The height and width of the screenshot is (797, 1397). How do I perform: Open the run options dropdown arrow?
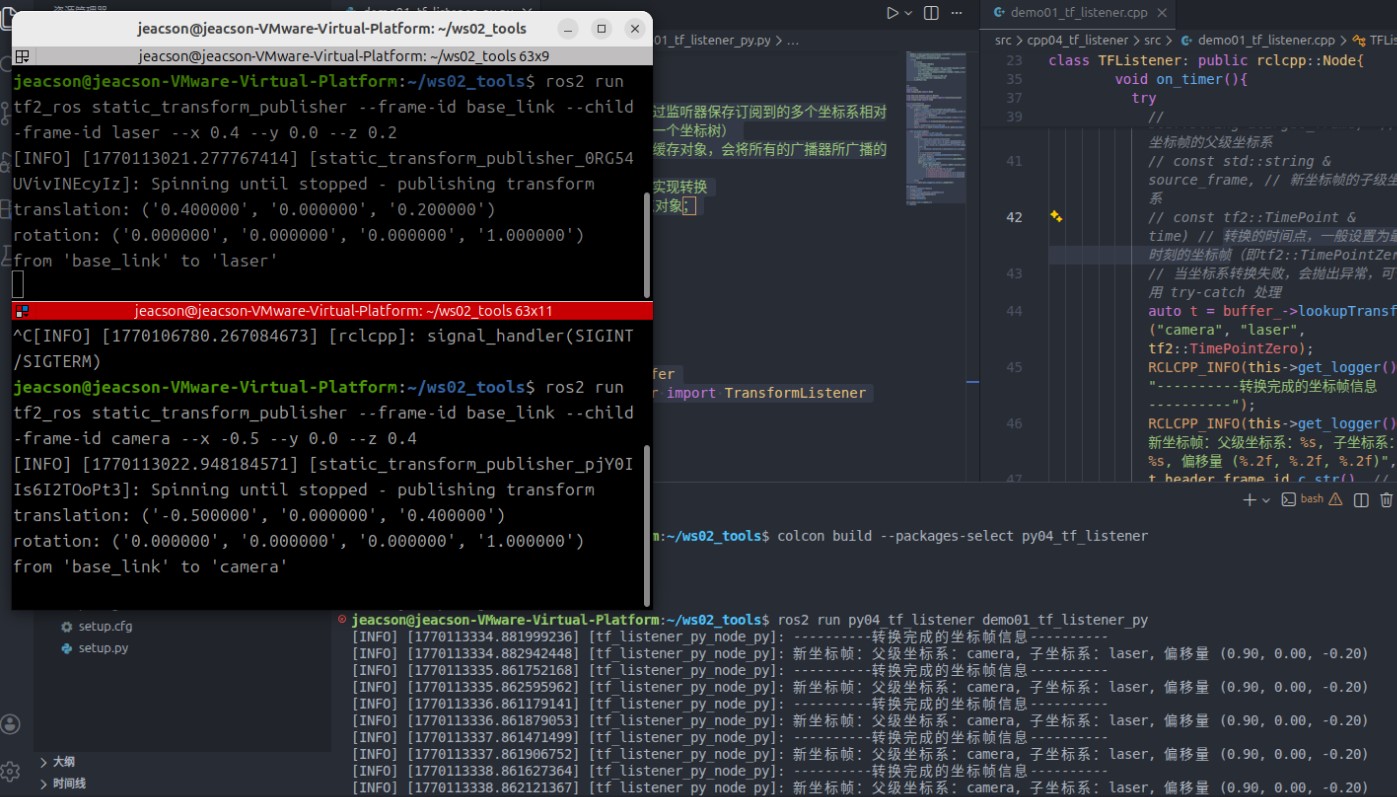[909, 13]
